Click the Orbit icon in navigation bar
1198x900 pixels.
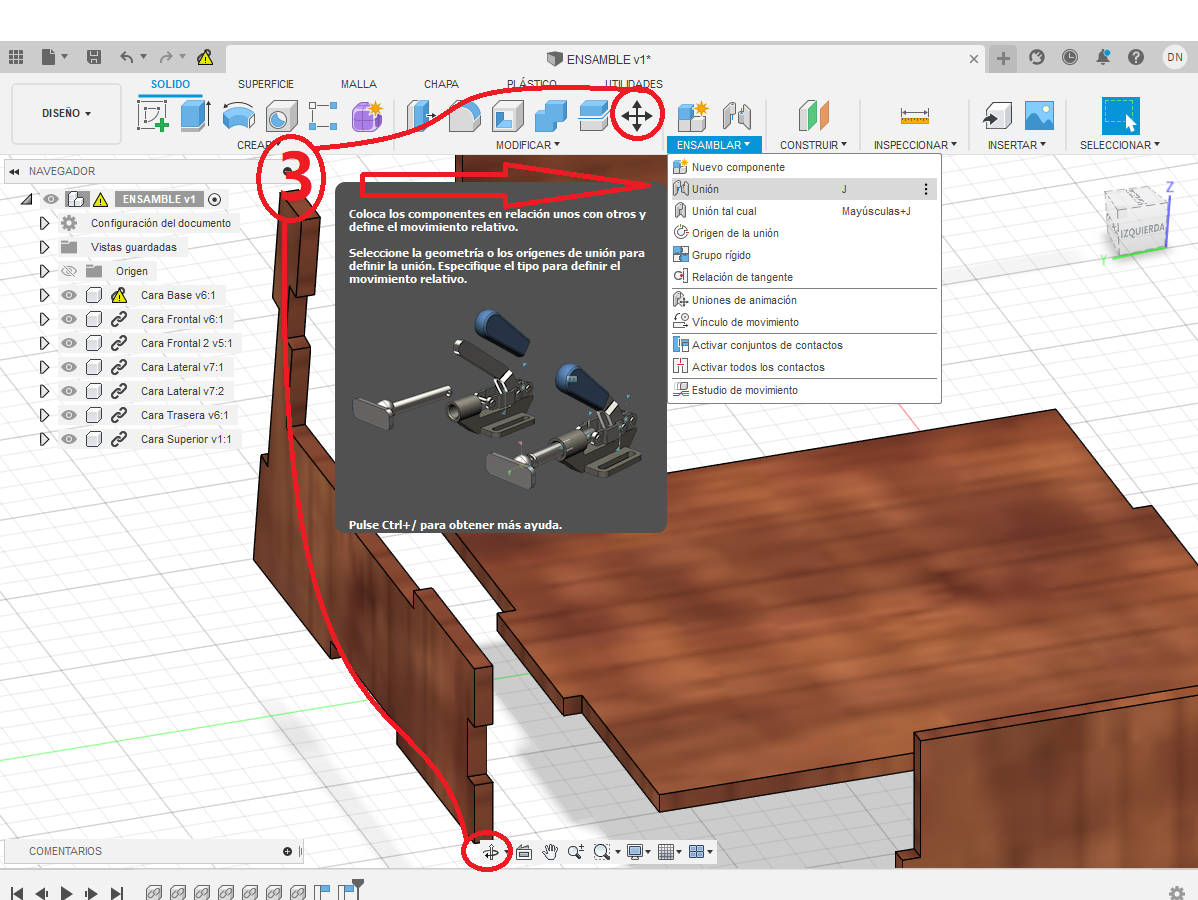pyautogui.click(x=491, y=852)
